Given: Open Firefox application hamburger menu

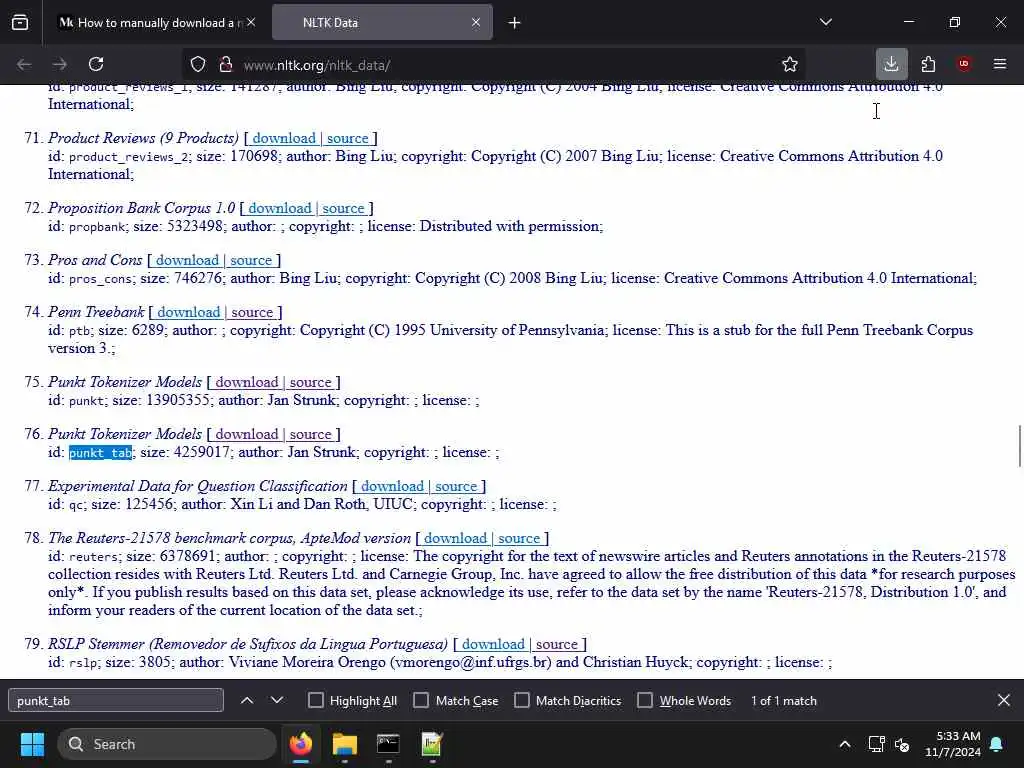Looking at the screenshot, I should (1000, 64).
